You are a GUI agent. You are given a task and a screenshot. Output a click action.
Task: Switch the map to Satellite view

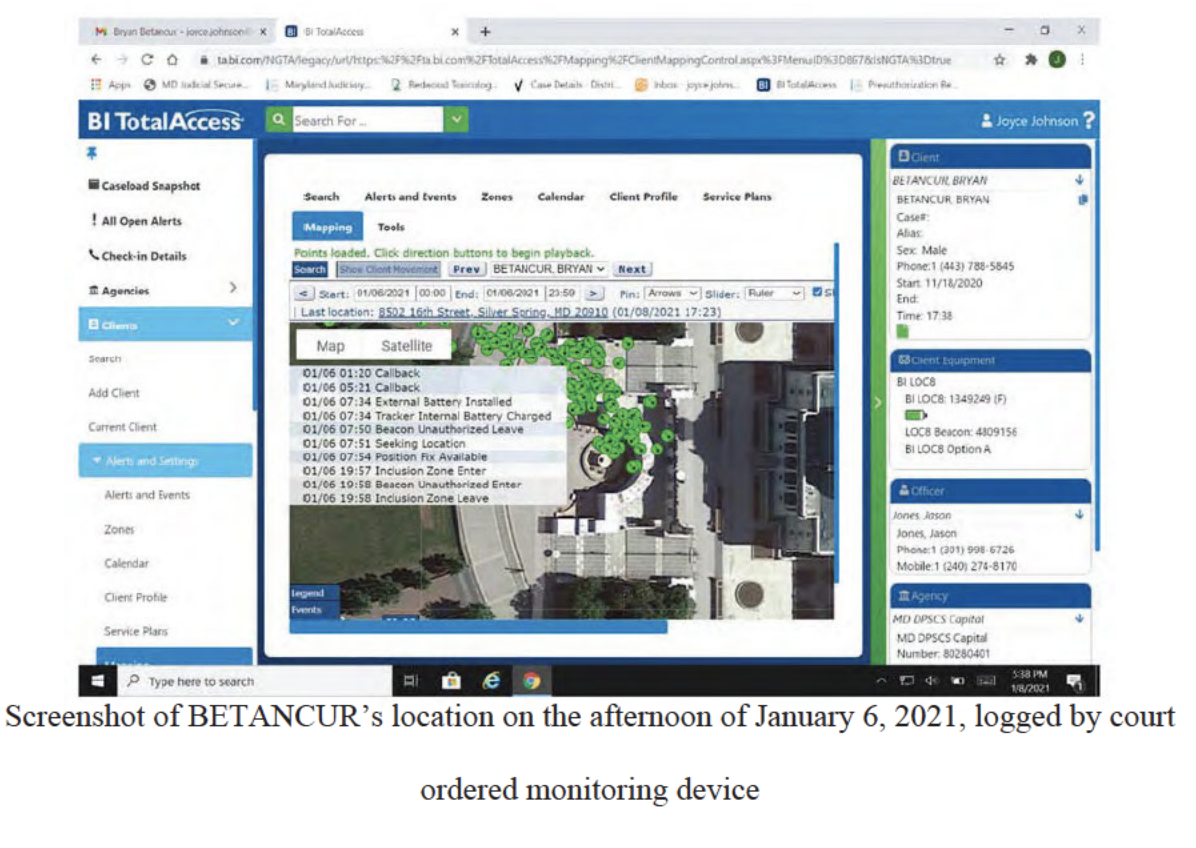point(407,345)
